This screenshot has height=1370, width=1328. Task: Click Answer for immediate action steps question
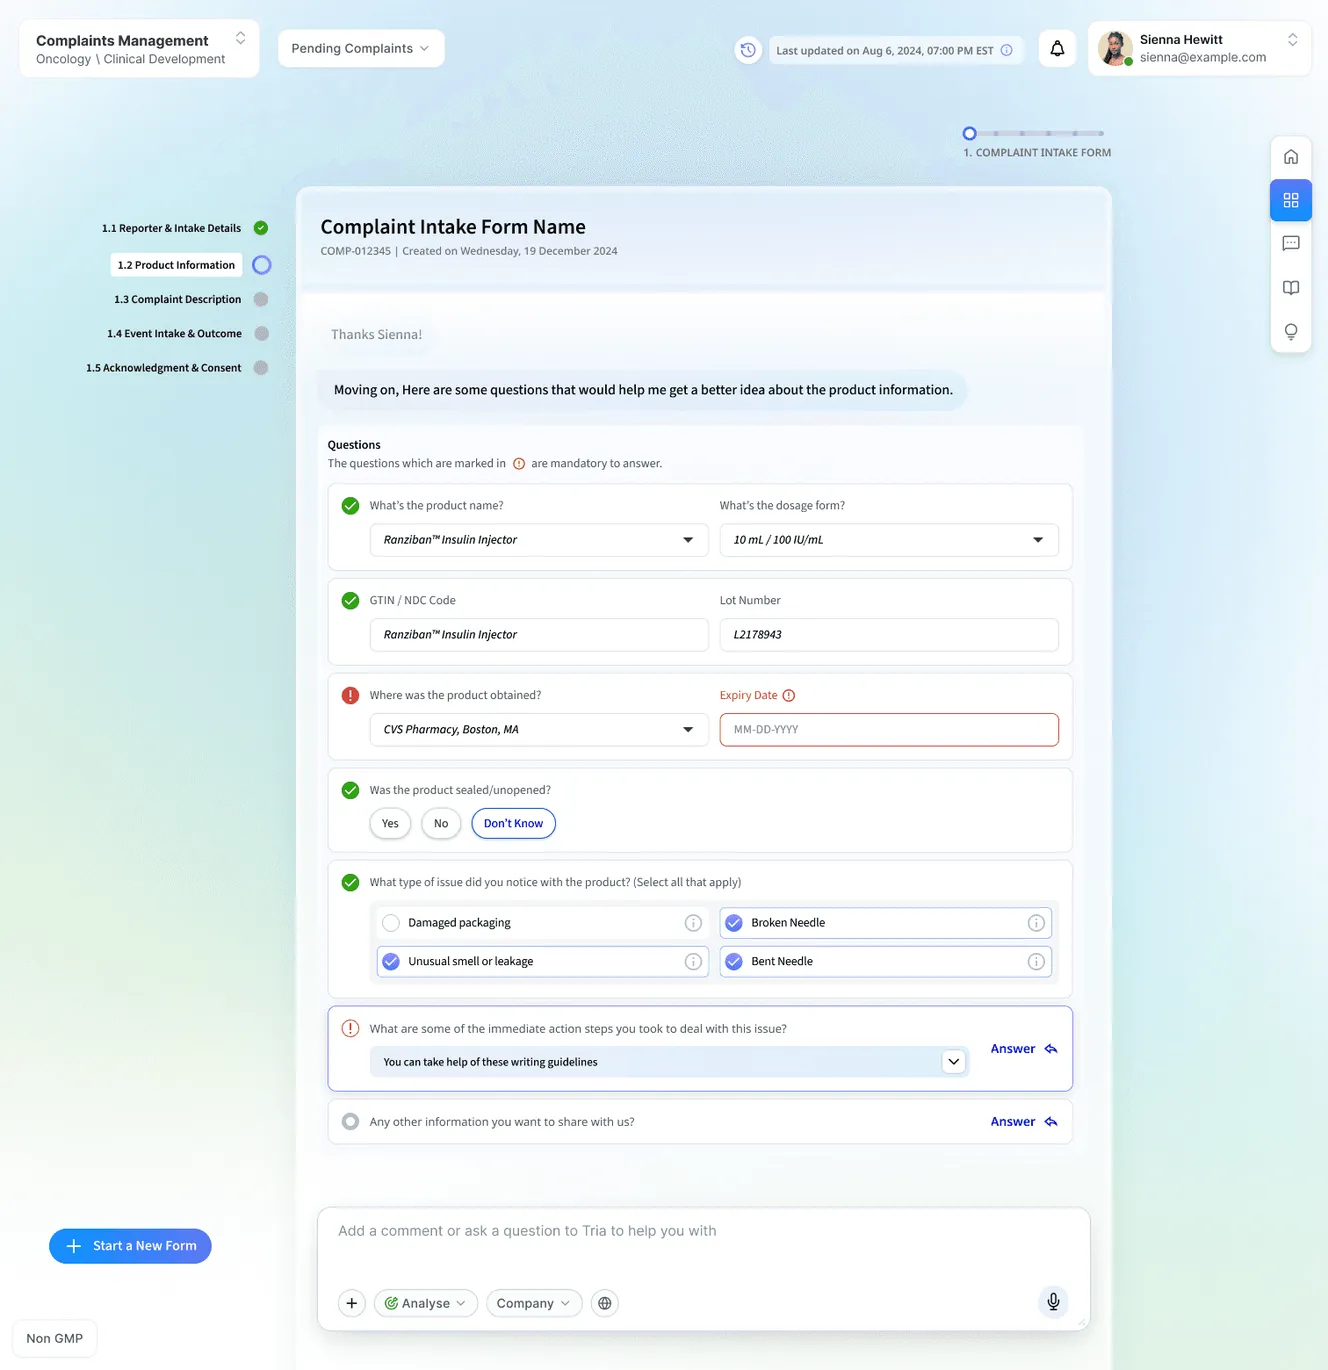1024,1049
